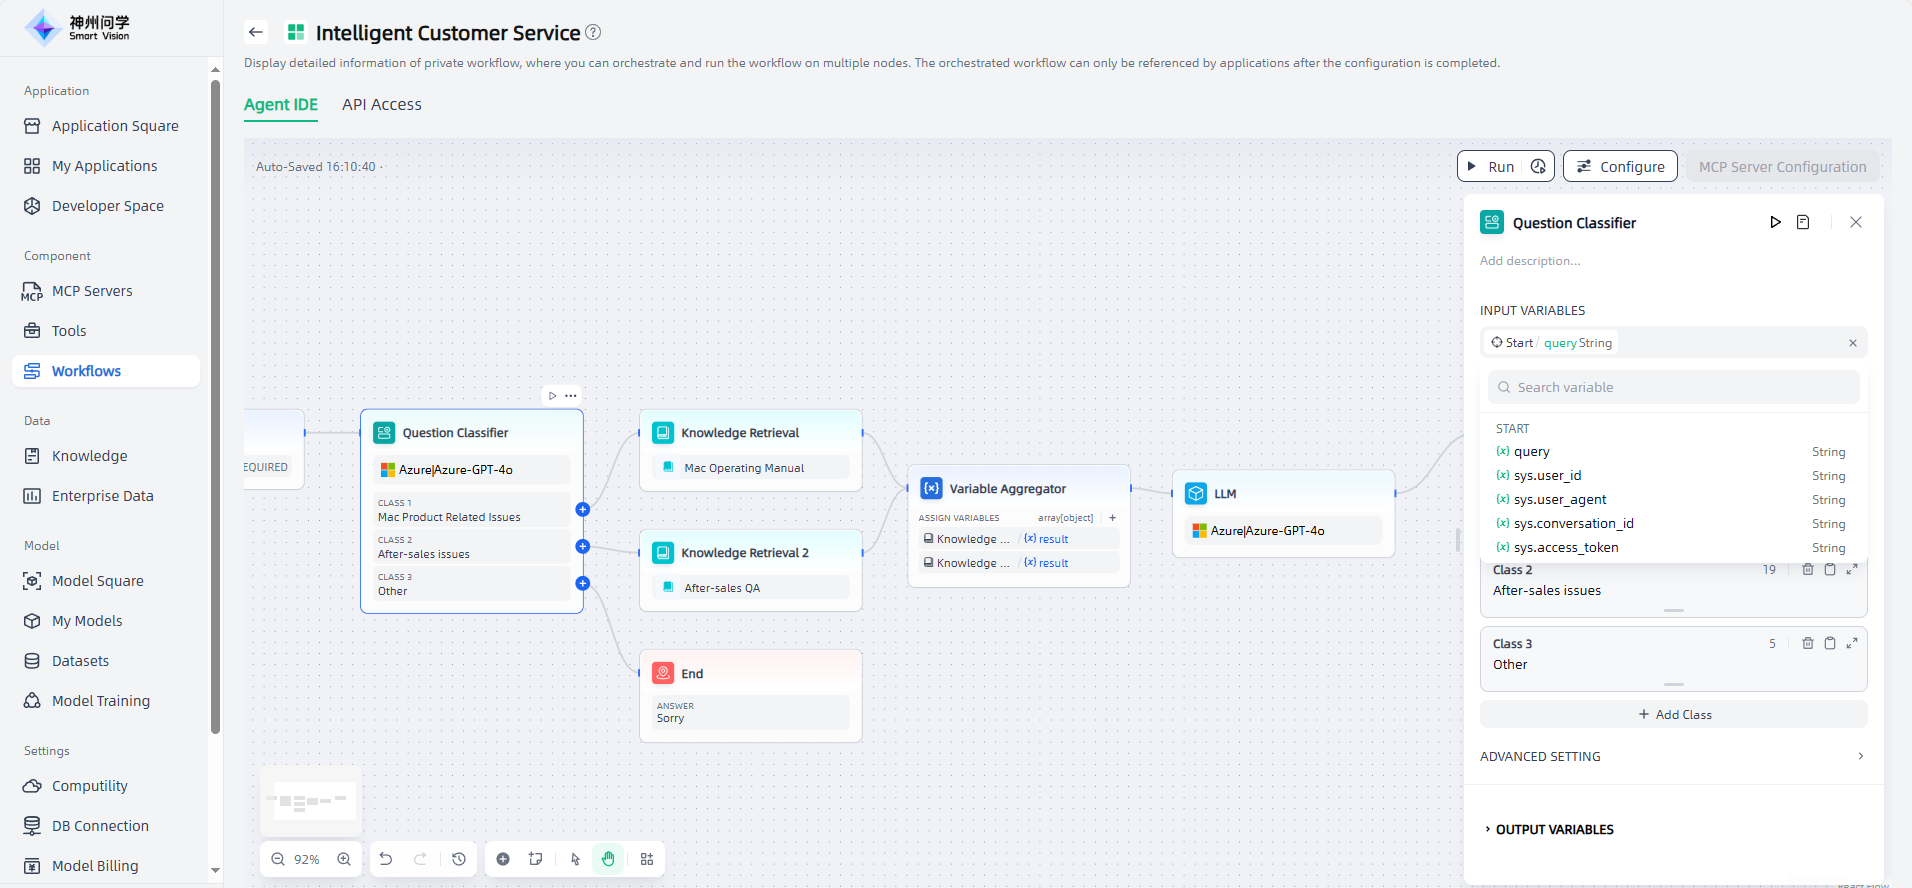Viewport: 1912px width, 888px height.
Task: Run this Question Classifier step
Action: pyautogui.click(x=1775, y=222)
